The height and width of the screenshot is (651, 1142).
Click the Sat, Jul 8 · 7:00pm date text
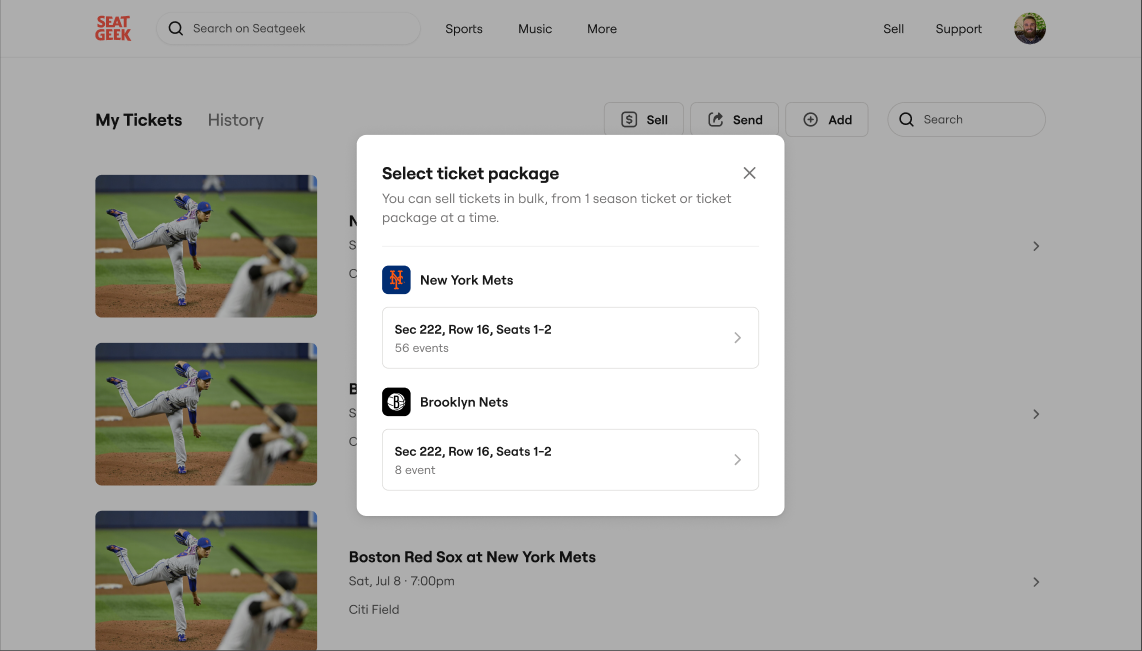click(x=401, y=581)
